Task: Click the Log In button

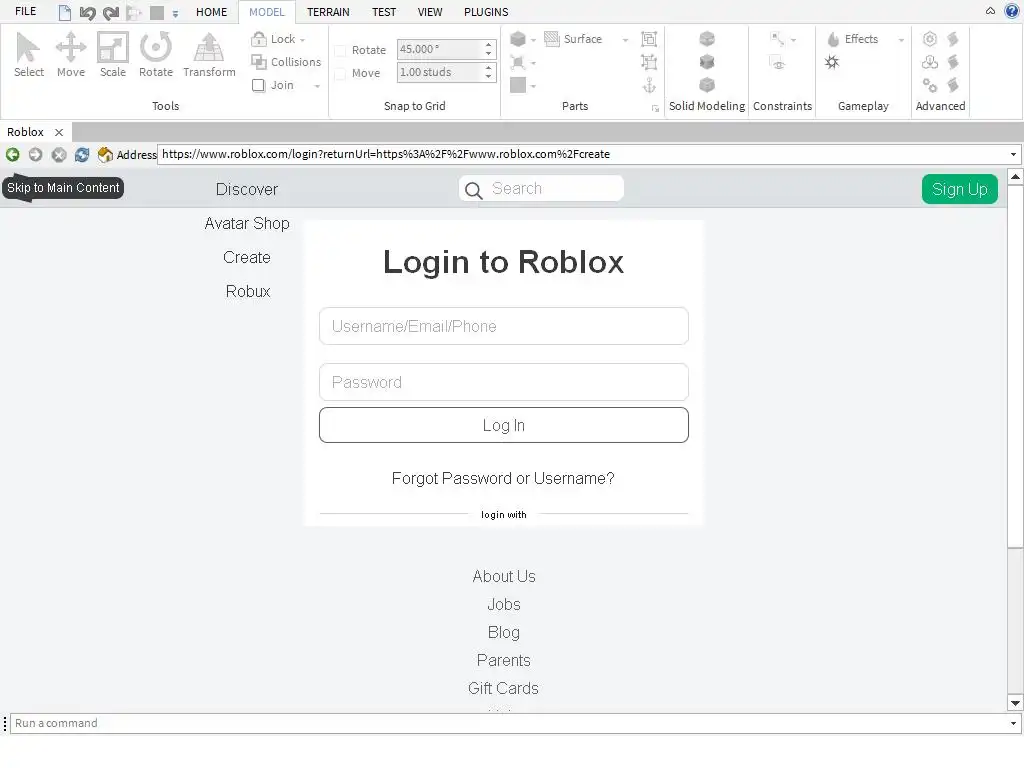Action: coord(504,425)
